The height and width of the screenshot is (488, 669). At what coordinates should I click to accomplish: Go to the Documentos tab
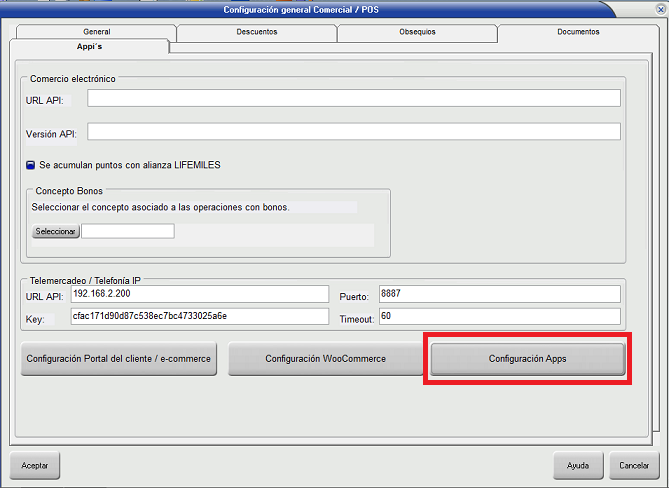(x=578, y=32)
